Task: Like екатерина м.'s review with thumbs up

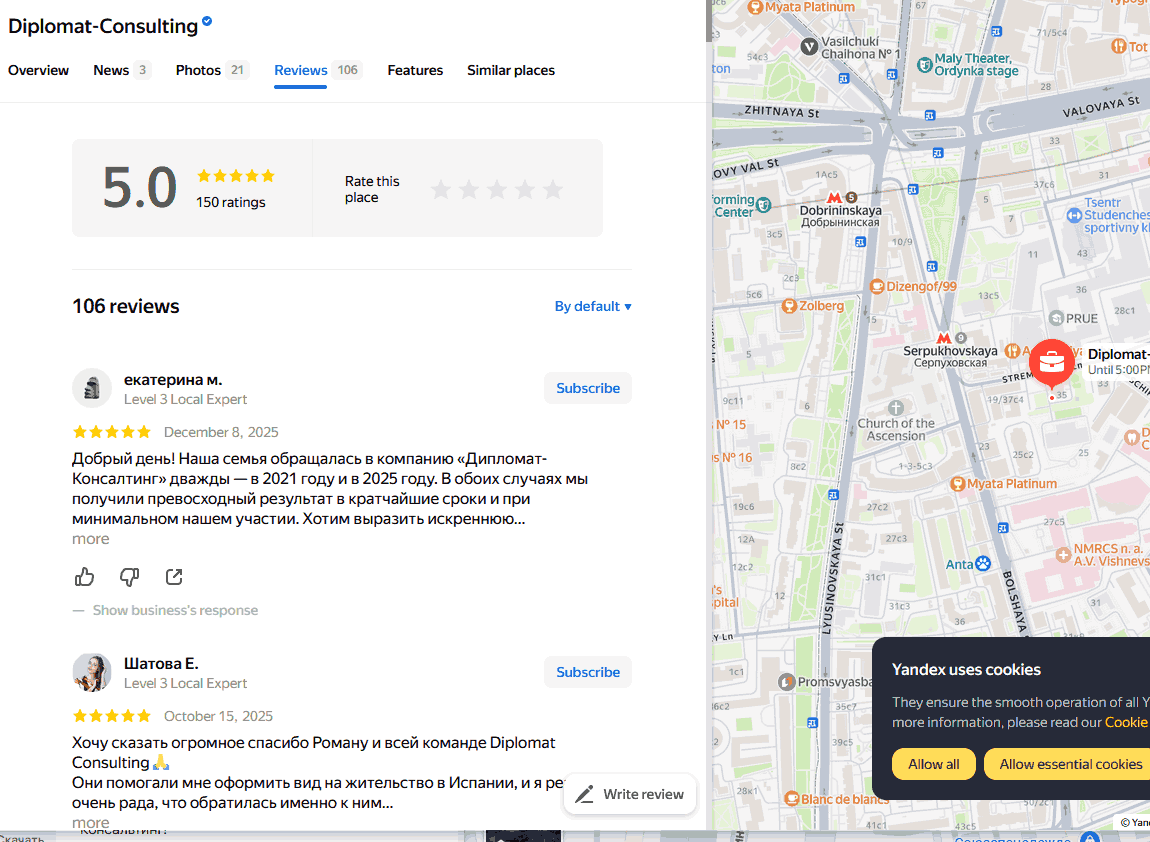Action: click(x=85, y=577)
